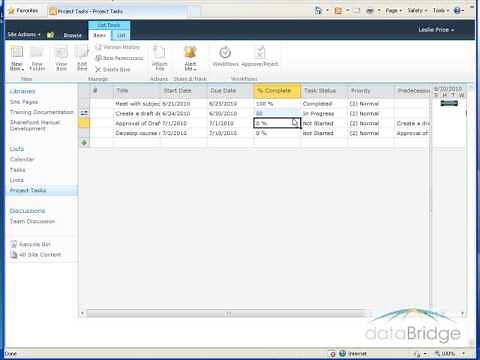Click the Completed status cell
The width and height of the screenshot is (480, 360).
coord(324,104)
